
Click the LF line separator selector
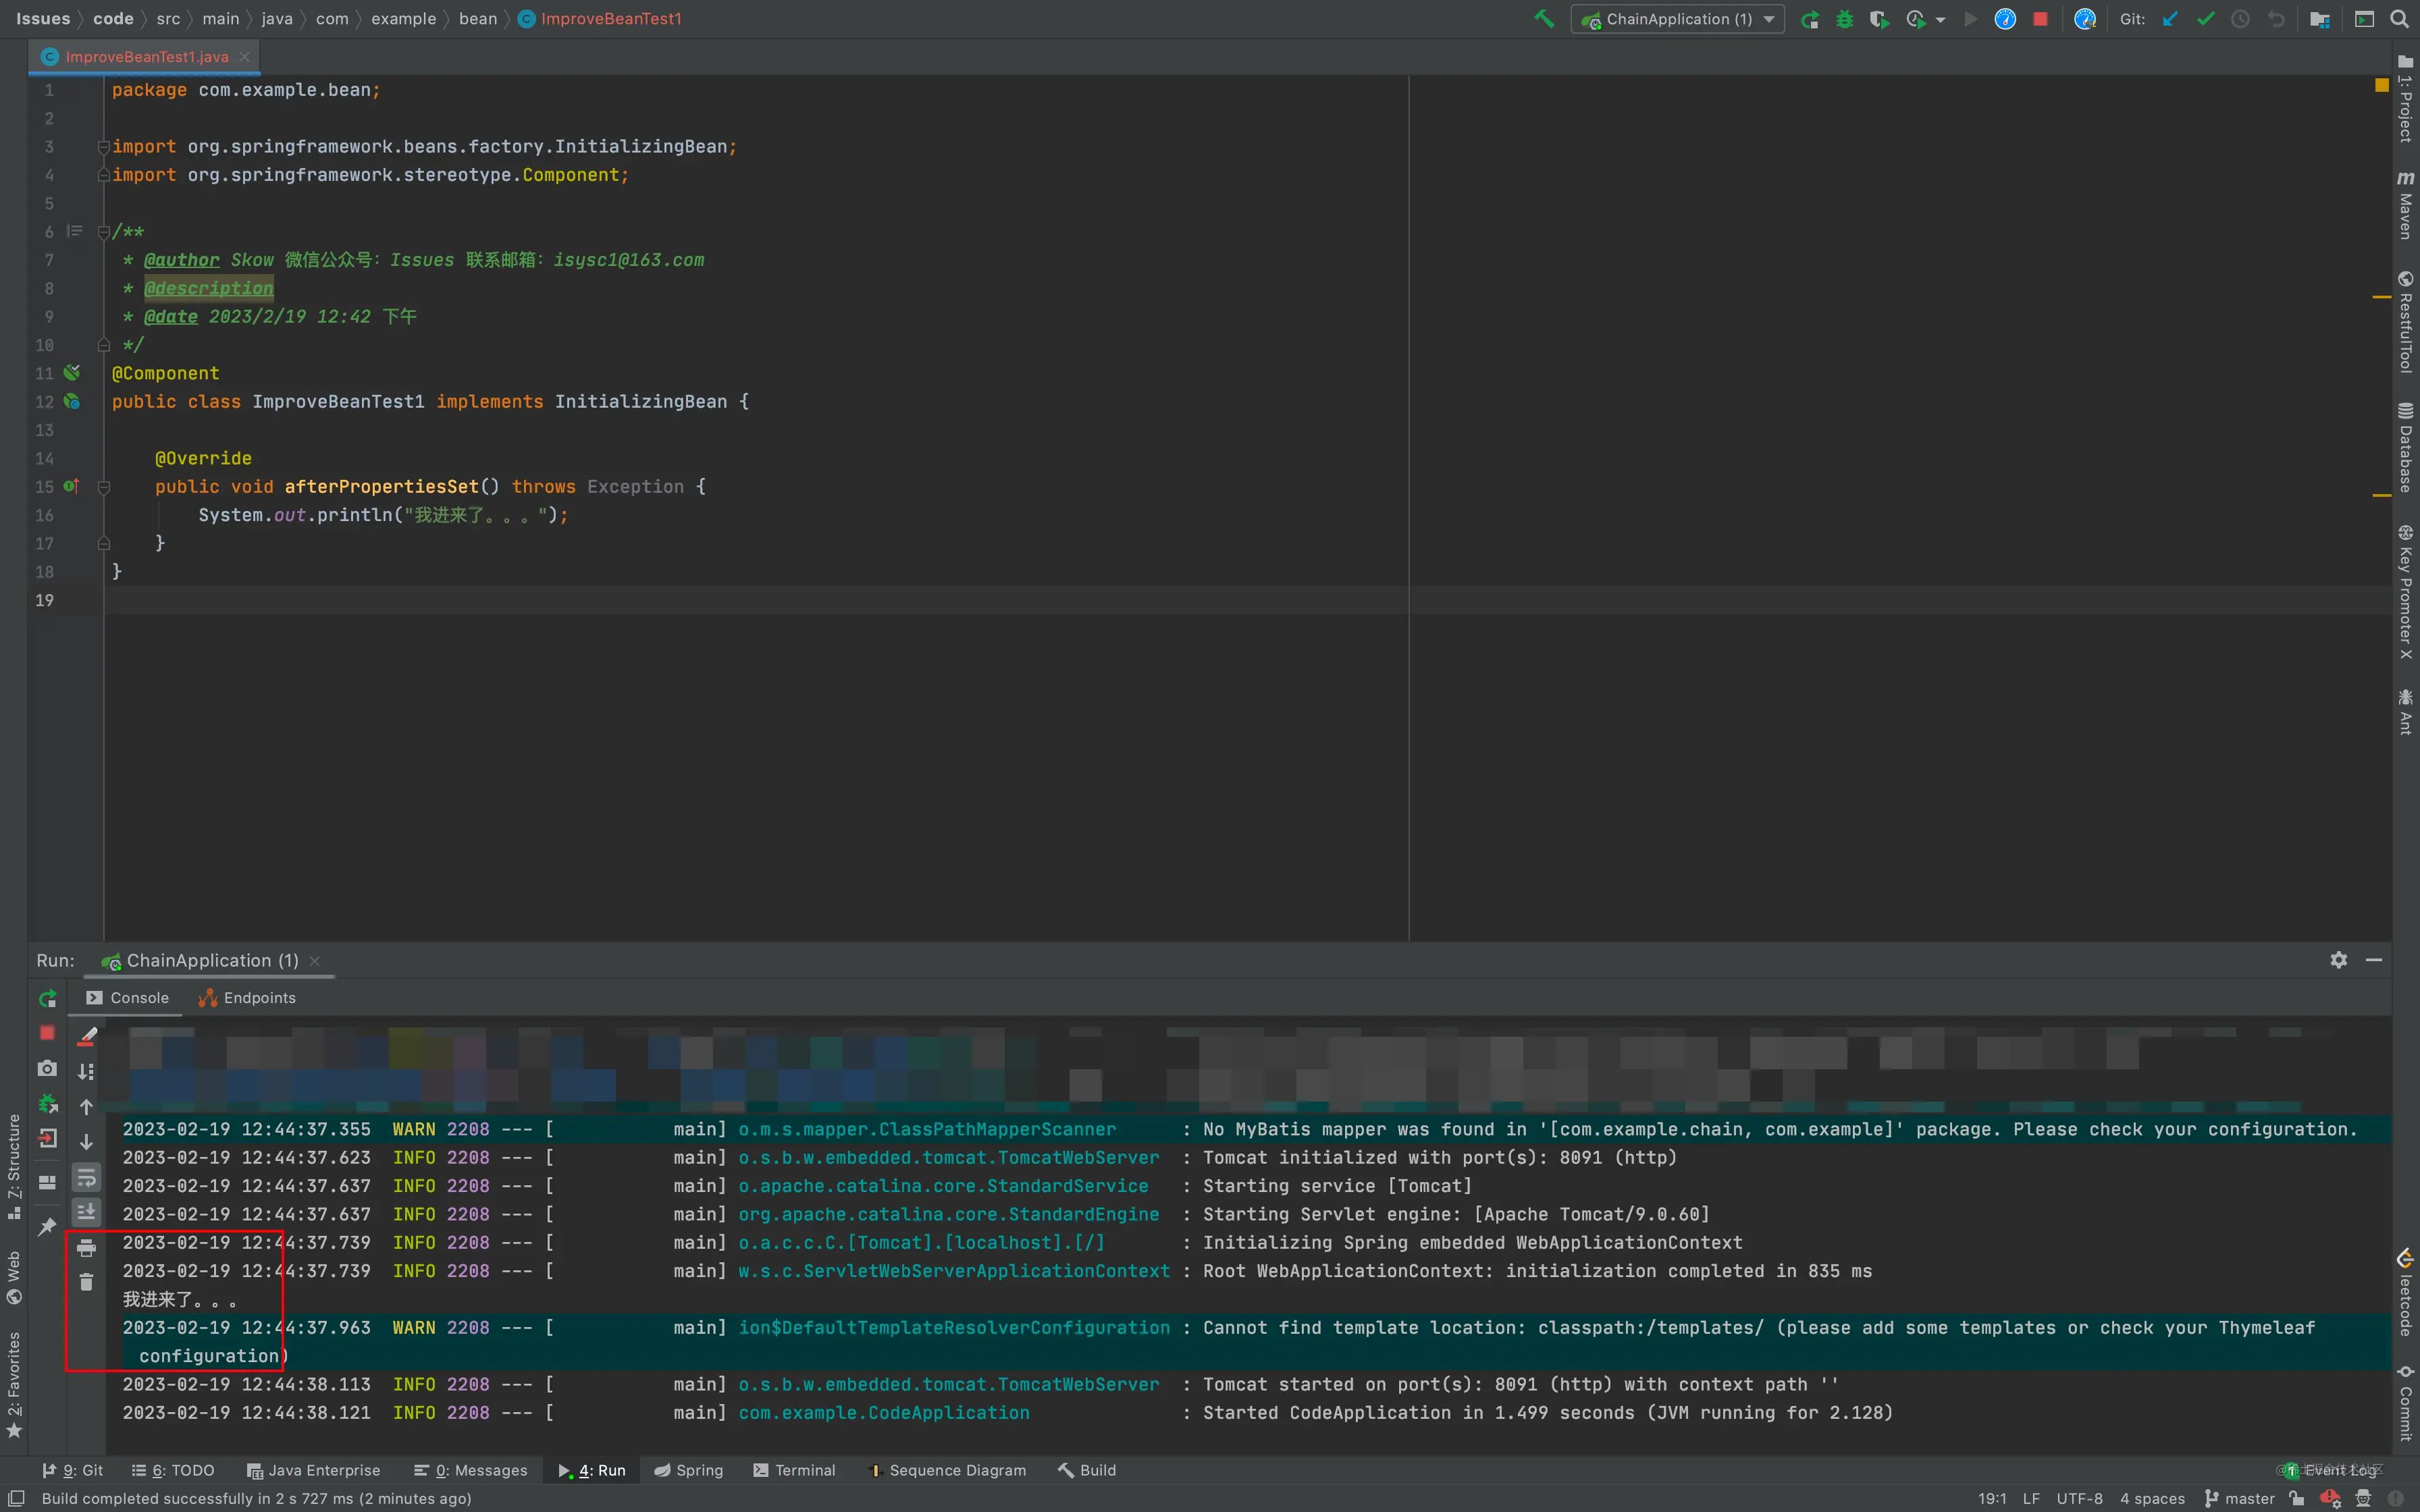(x=2031, y=1498)
